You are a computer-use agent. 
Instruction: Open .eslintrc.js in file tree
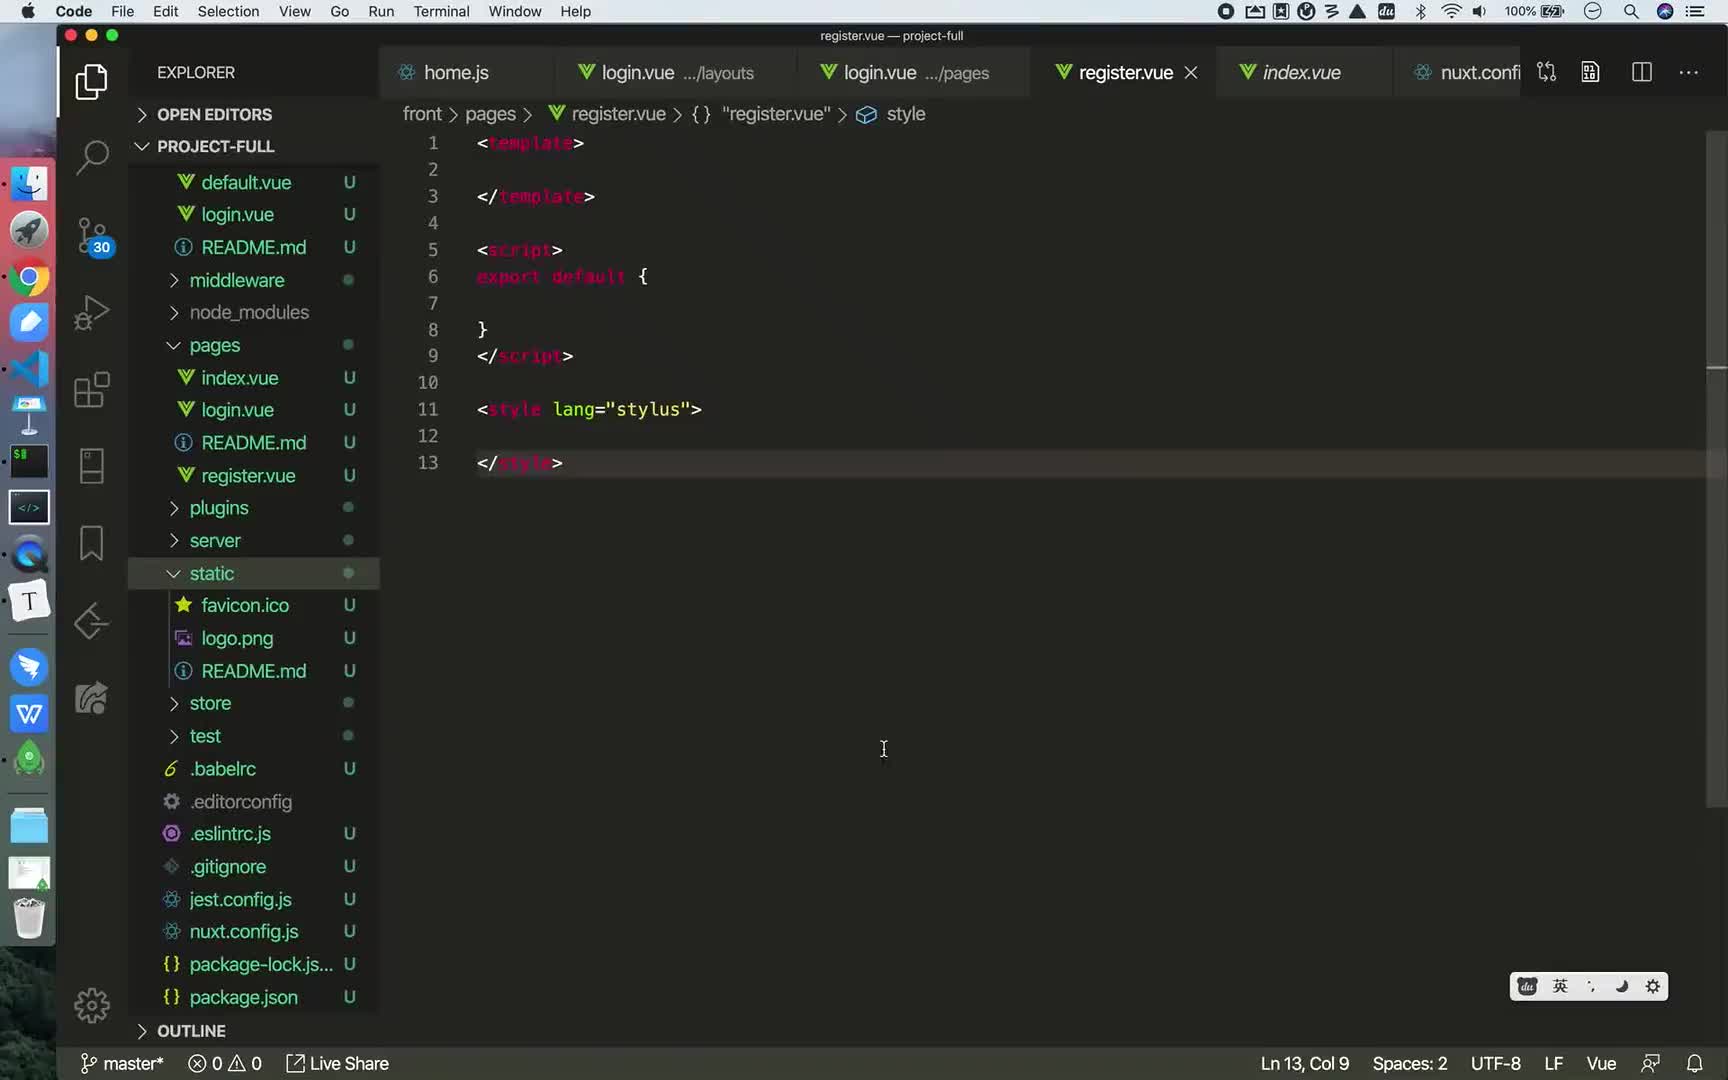230,833
